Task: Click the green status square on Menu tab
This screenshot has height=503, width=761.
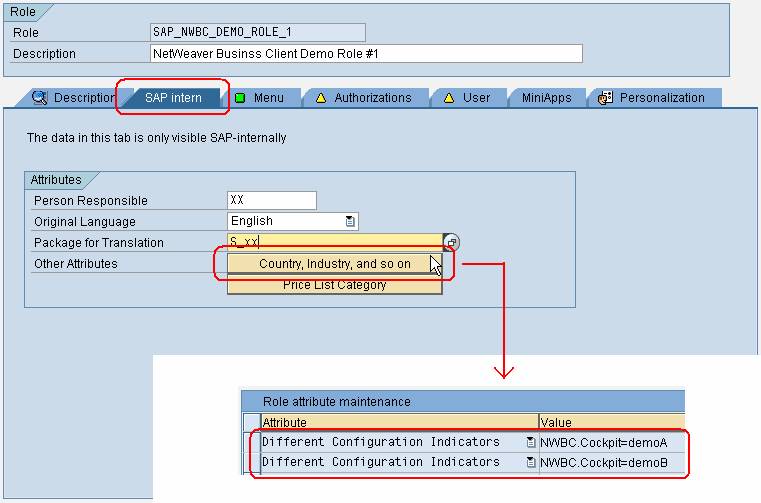Action: pyautogui.click(x=240, y=98)
